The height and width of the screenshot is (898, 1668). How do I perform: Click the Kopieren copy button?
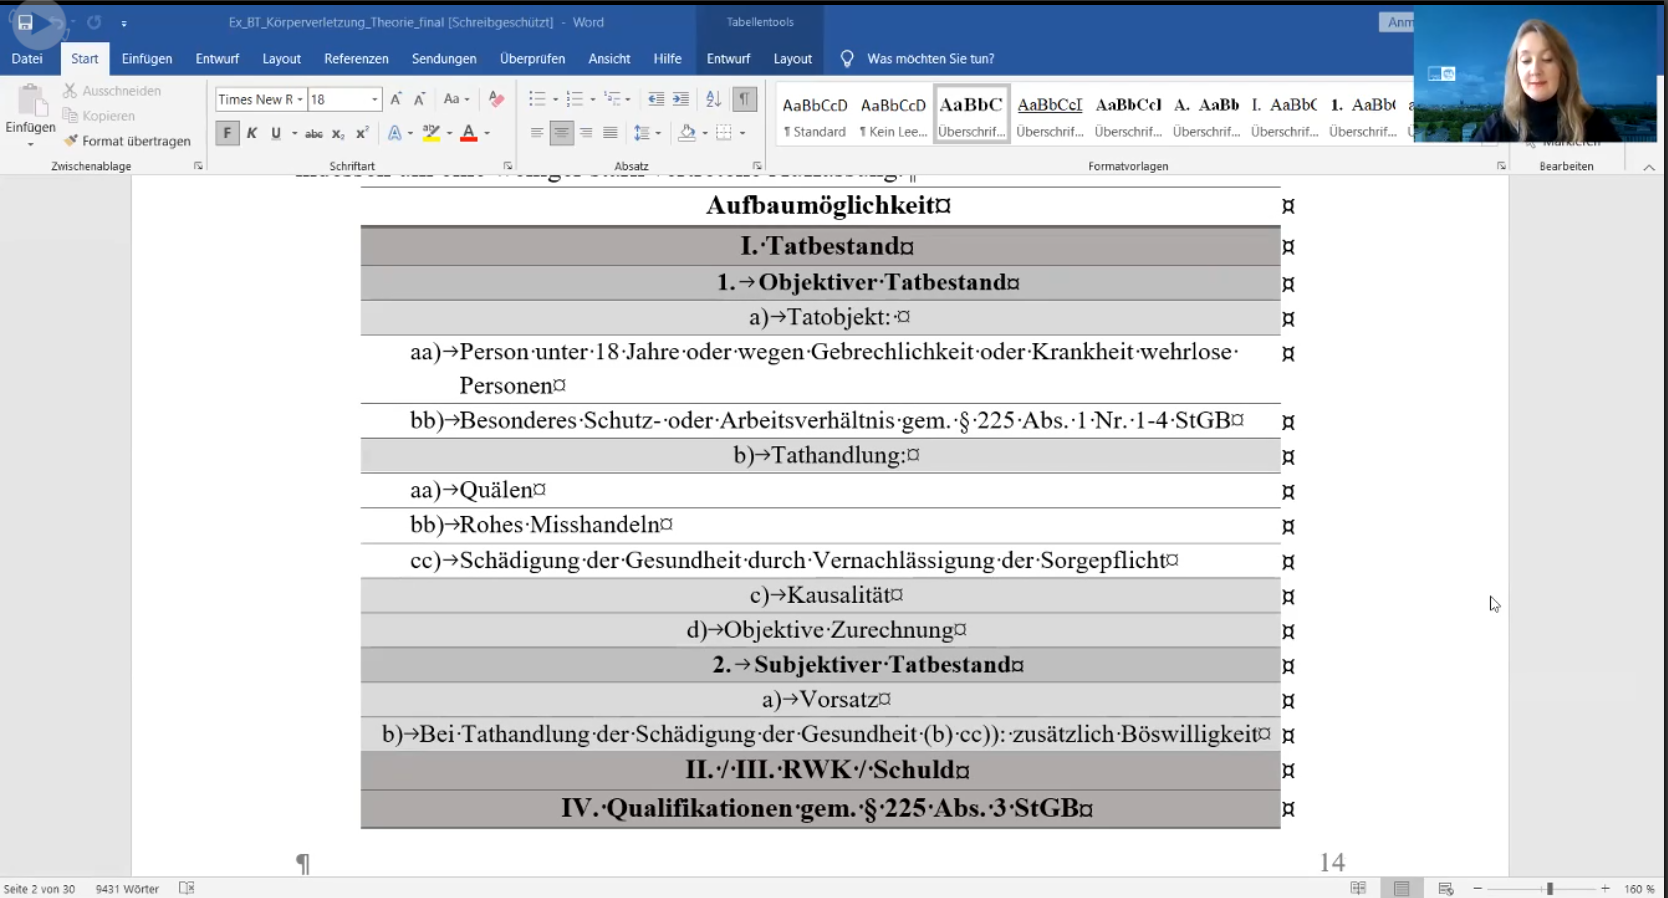[x=99, y=116]
